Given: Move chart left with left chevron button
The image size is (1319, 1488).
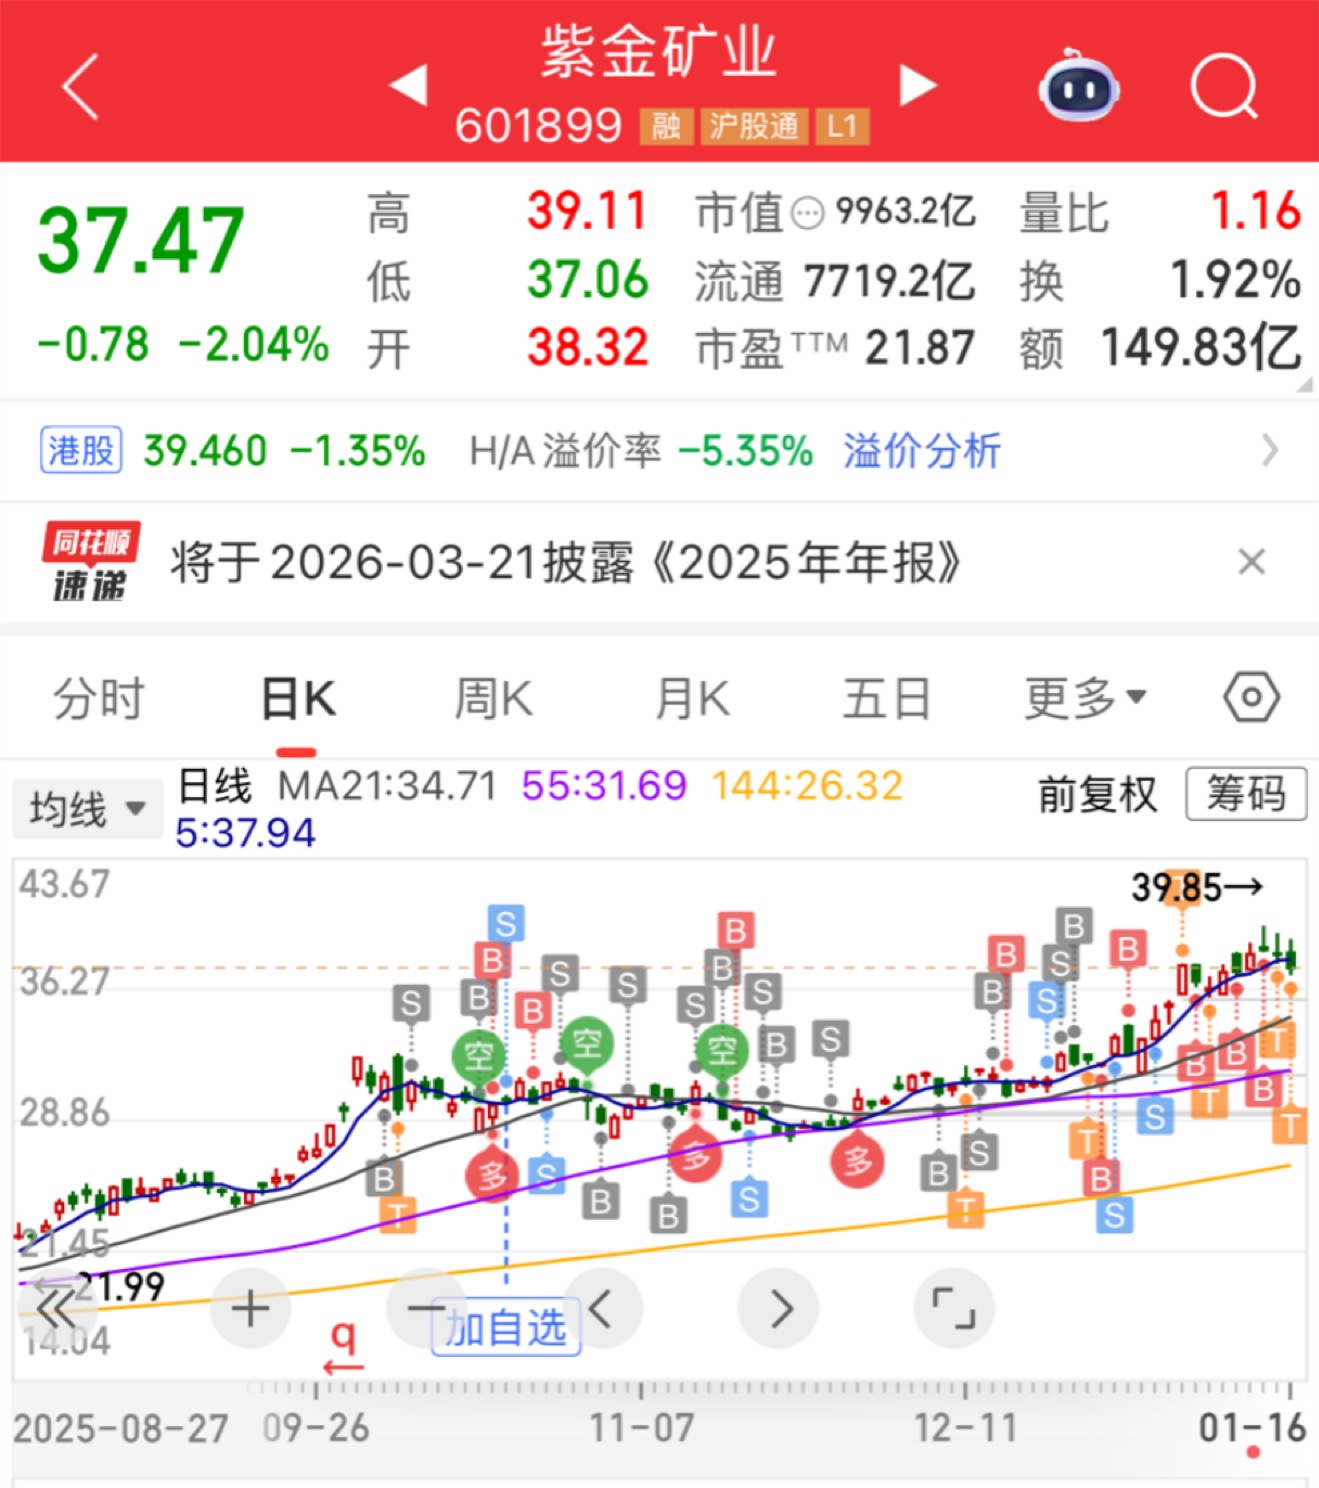Looking at the screenshot, I should click(601, 1308).
